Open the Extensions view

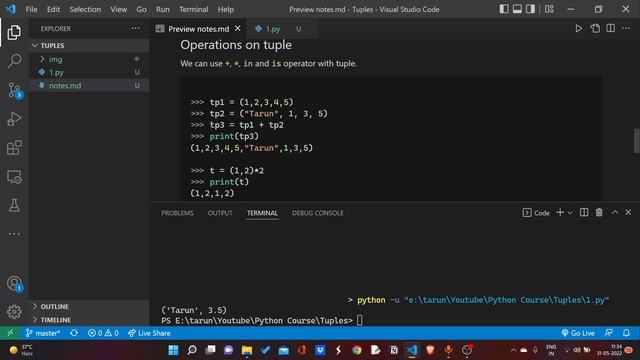14,148
